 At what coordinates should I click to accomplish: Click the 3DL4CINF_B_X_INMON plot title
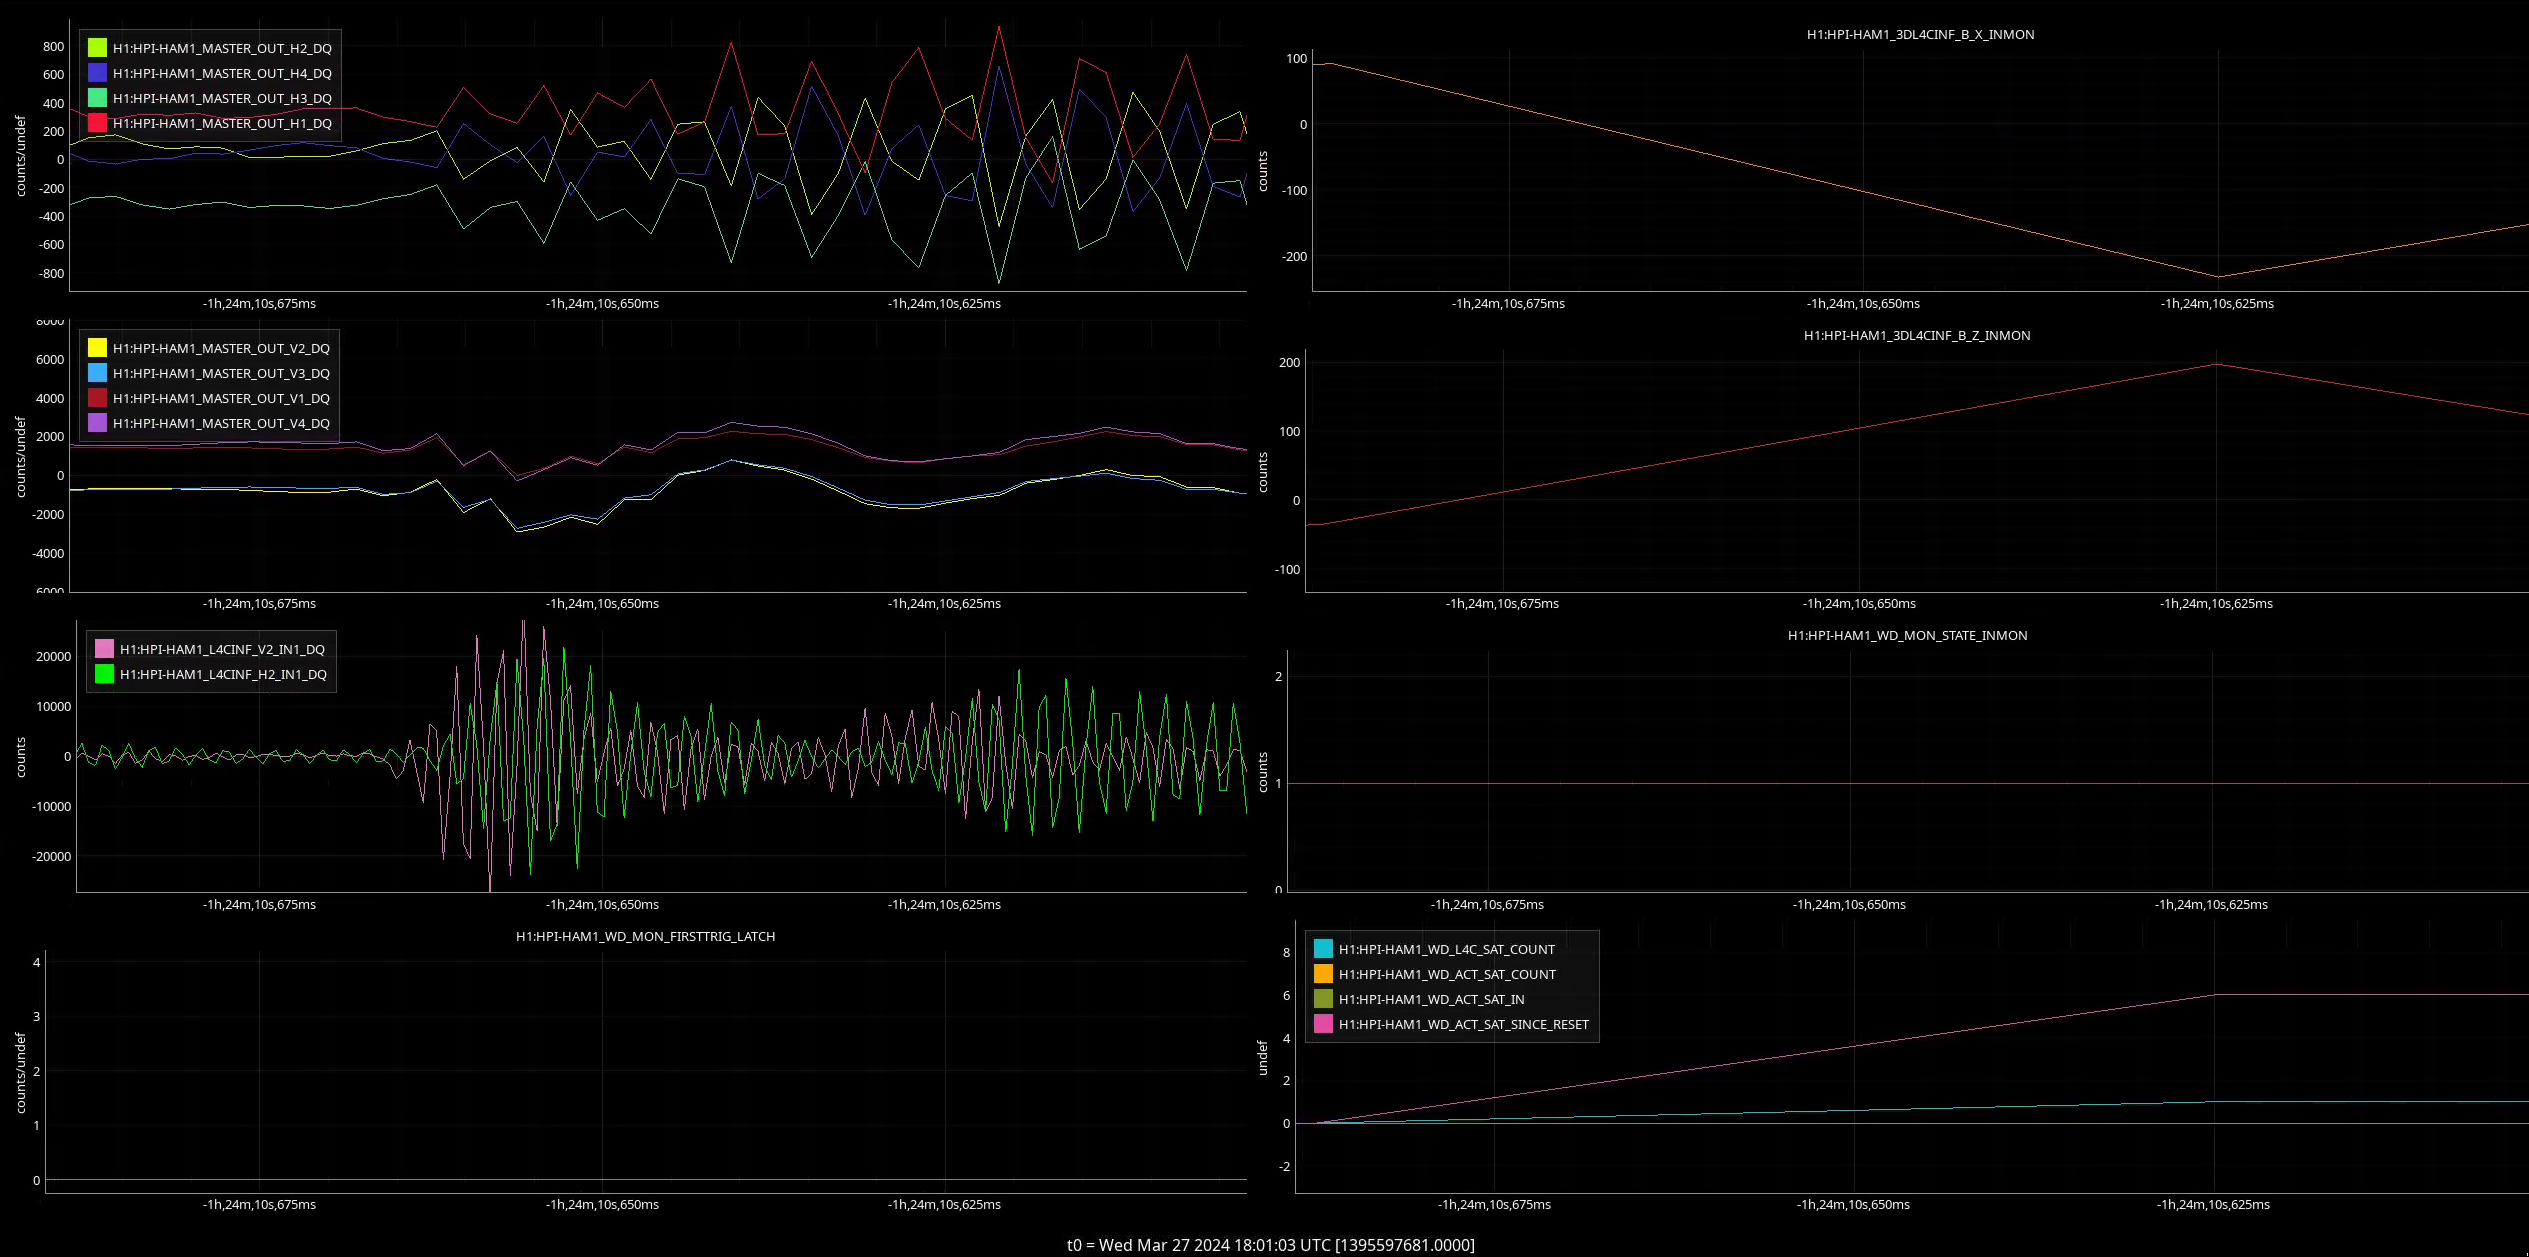pyautogui.click(x=1919, y=34)
